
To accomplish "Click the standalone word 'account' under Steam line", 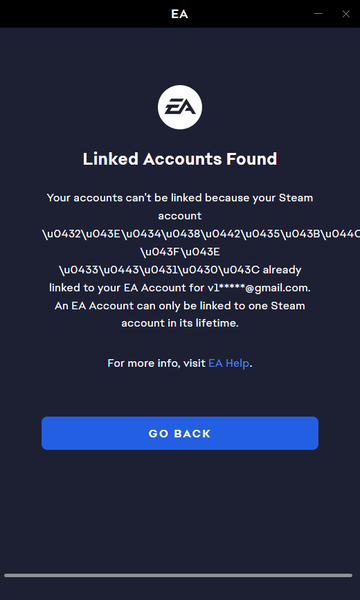I will coord(180,216).
